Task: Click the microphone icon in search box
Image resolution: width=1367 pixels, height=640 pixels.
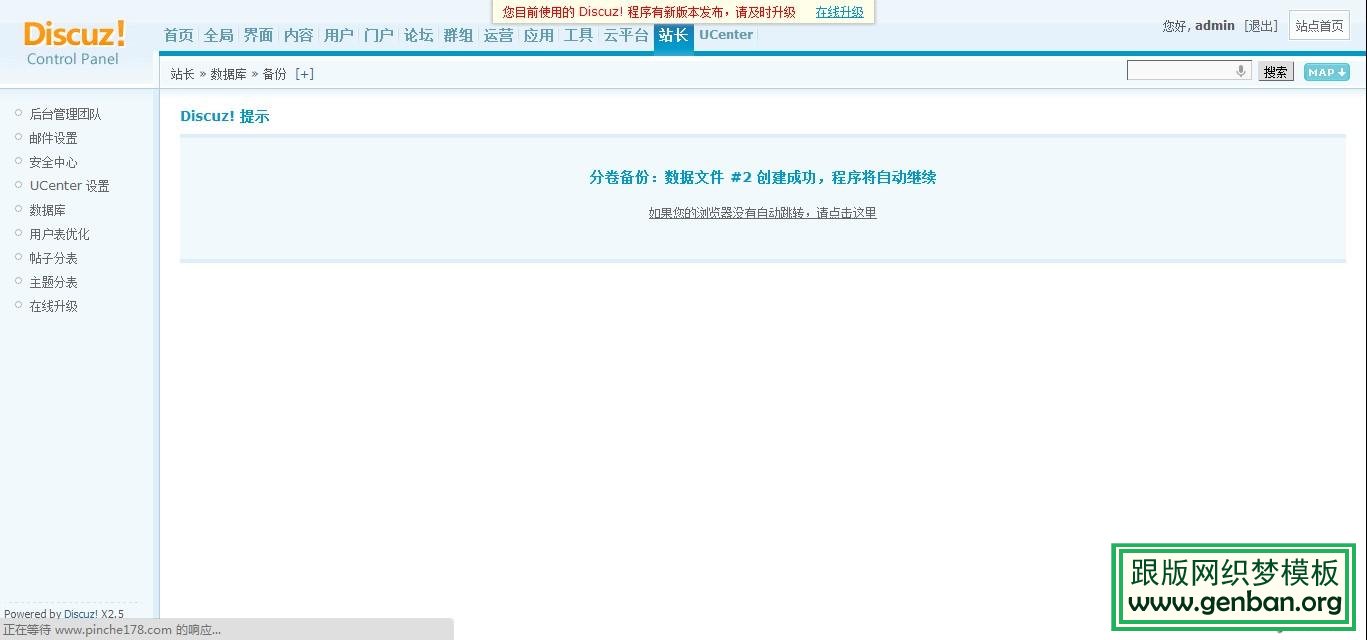Action: tap(1241, 71)
